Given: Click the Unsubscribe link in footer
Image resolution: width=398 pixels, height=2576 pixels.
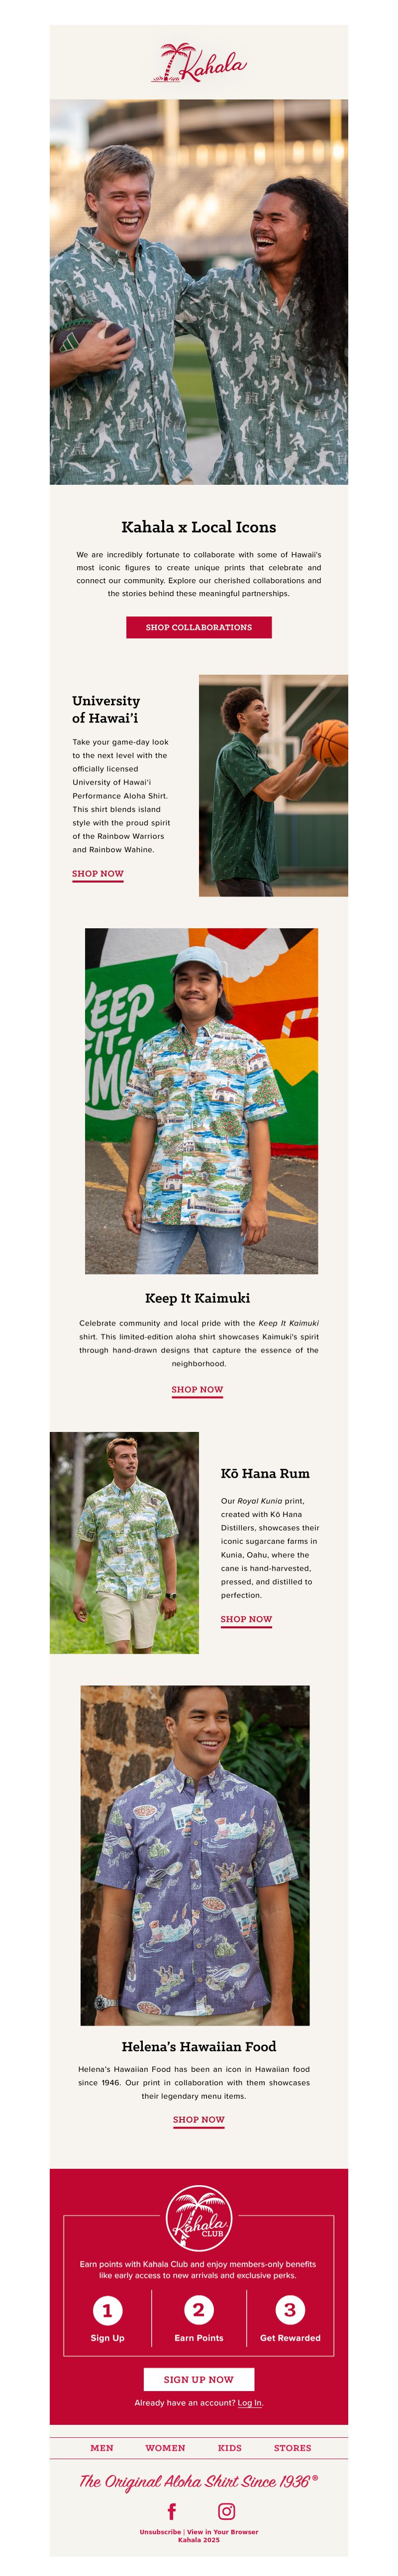Looking at the screenshot, I should pos(160,2532).
